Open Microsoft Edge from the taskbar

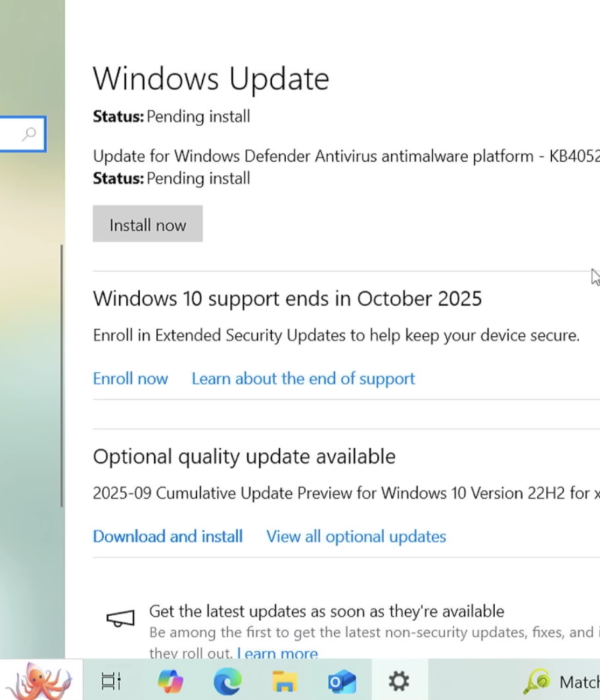click(x=227, y=682)
